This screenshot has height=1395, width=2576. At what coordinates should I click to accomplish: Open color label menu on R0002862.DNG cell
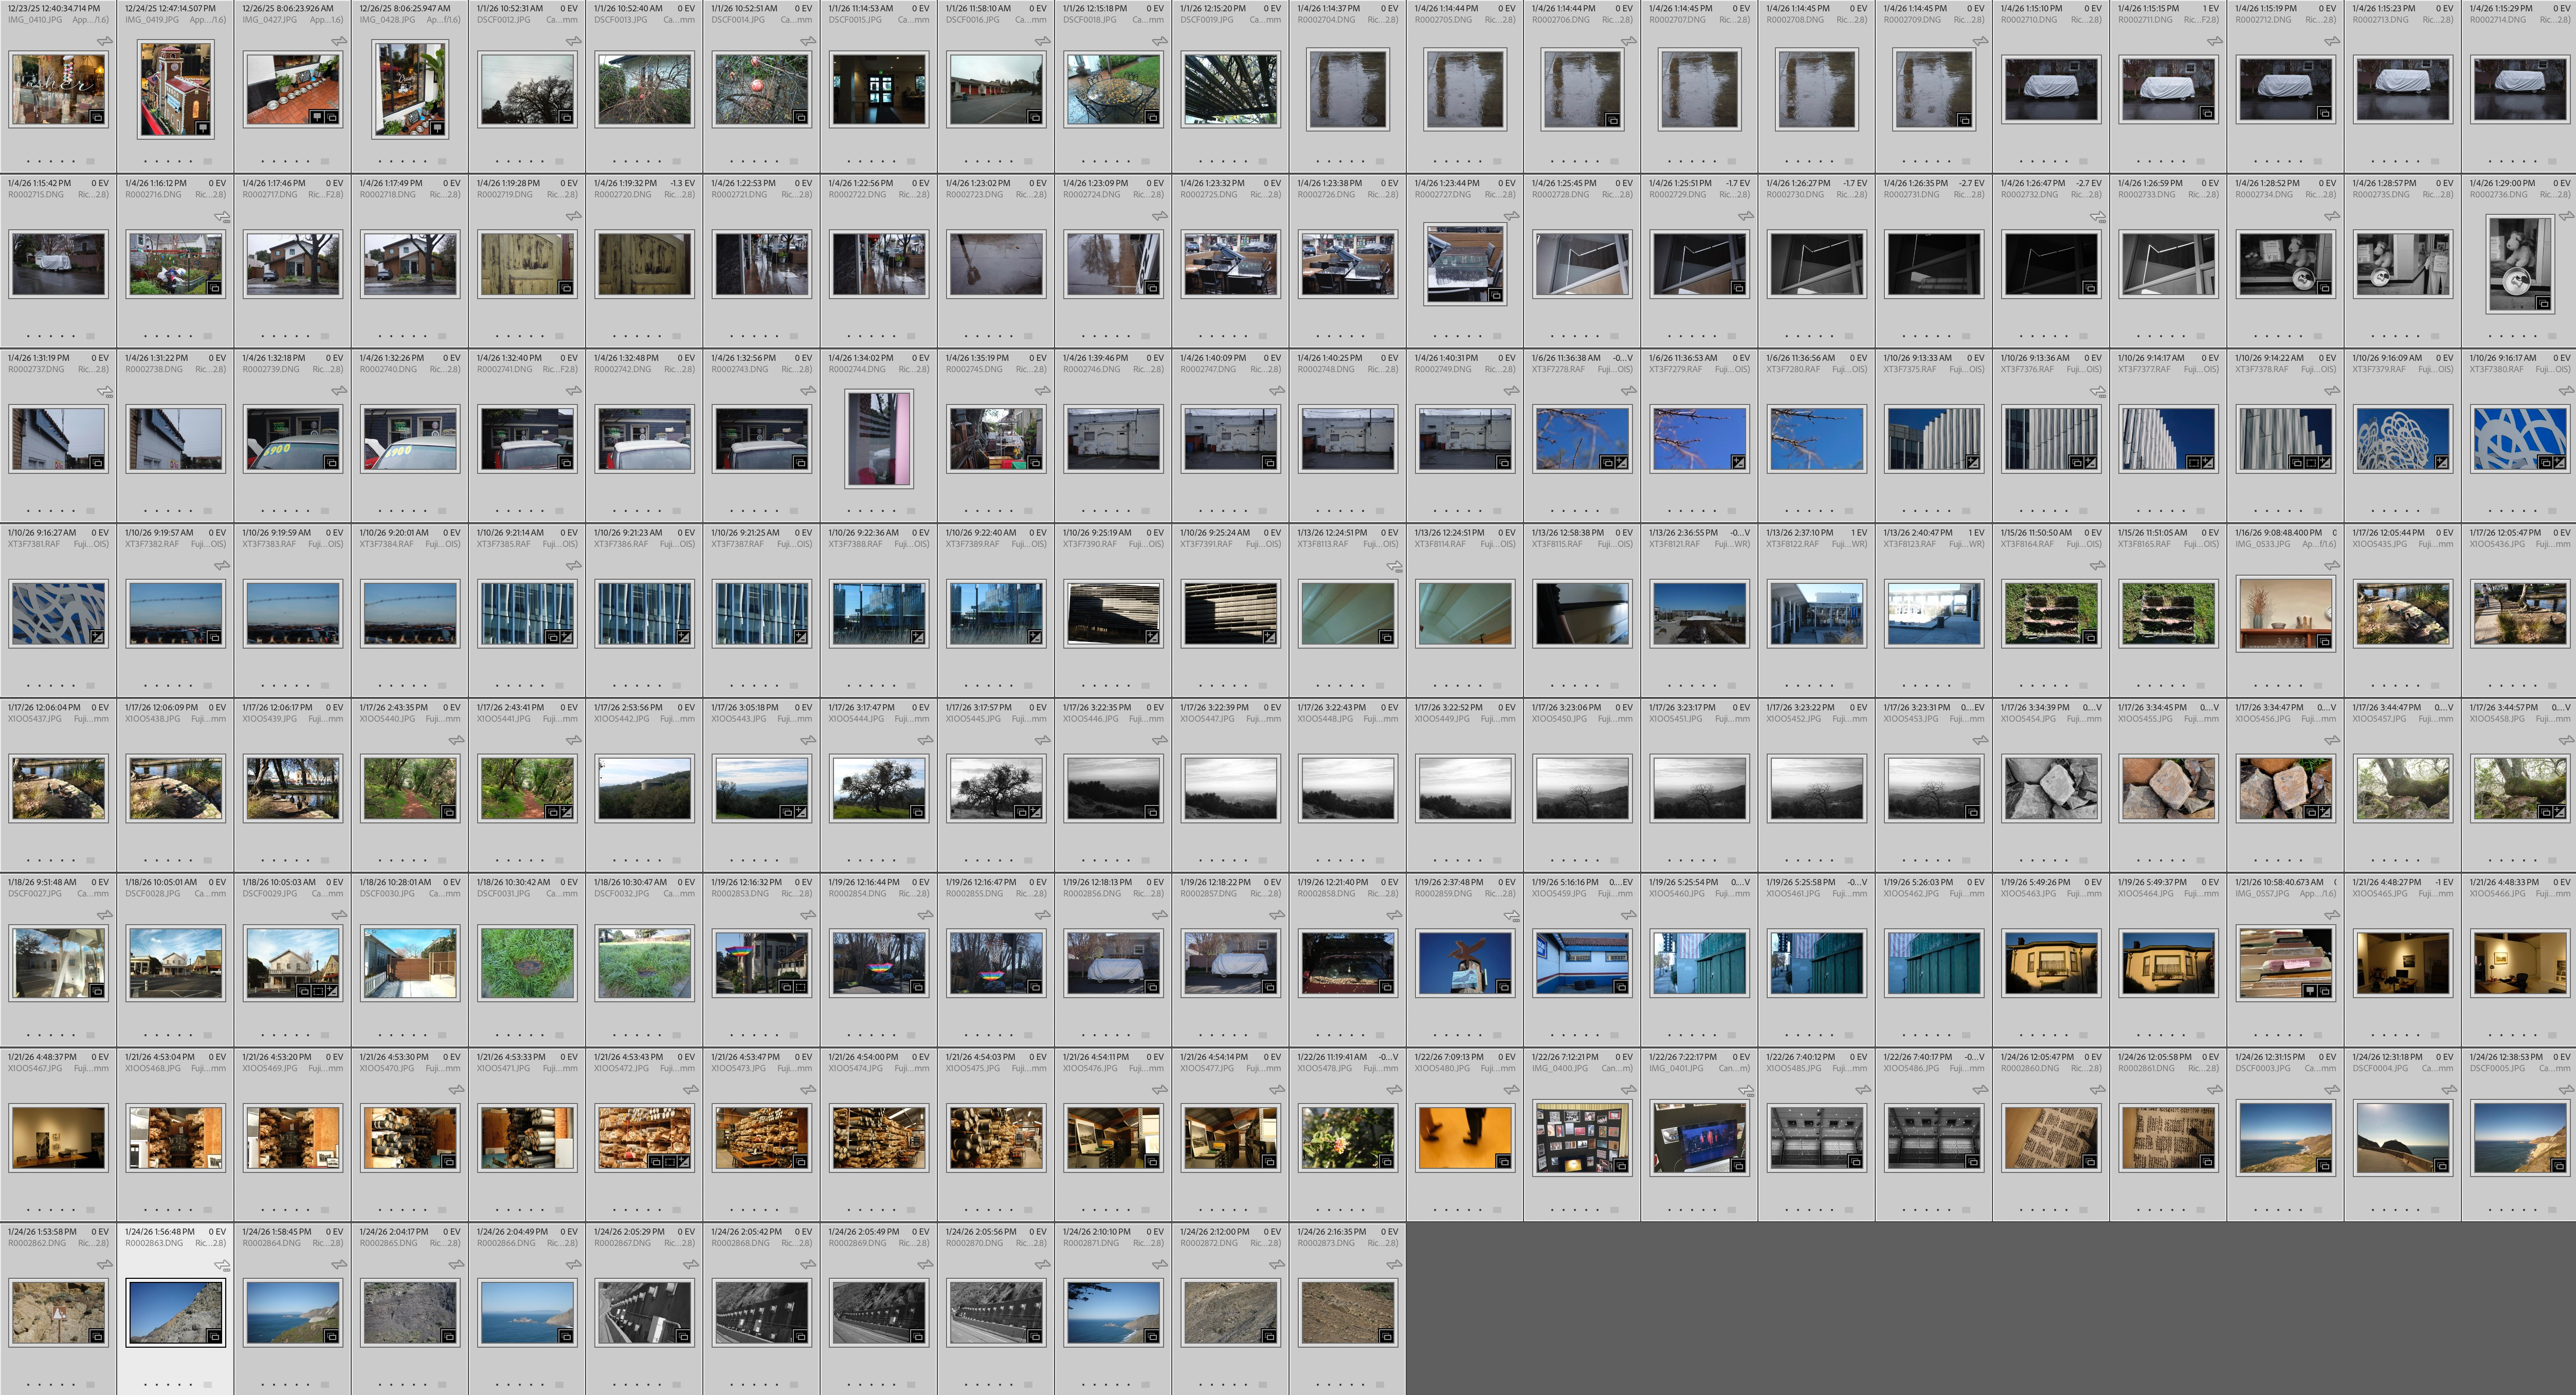click(89, 1385)
